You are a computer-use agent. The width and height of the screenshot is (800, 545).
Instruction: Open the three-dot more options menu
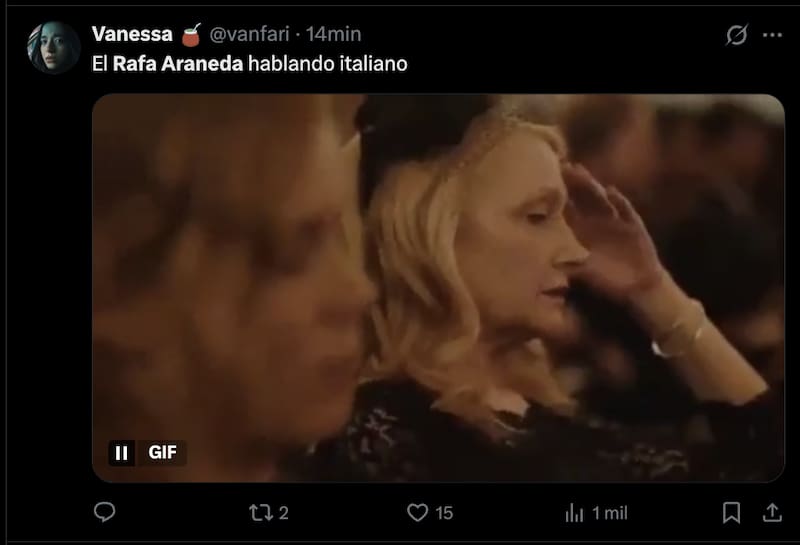(772, 35)
